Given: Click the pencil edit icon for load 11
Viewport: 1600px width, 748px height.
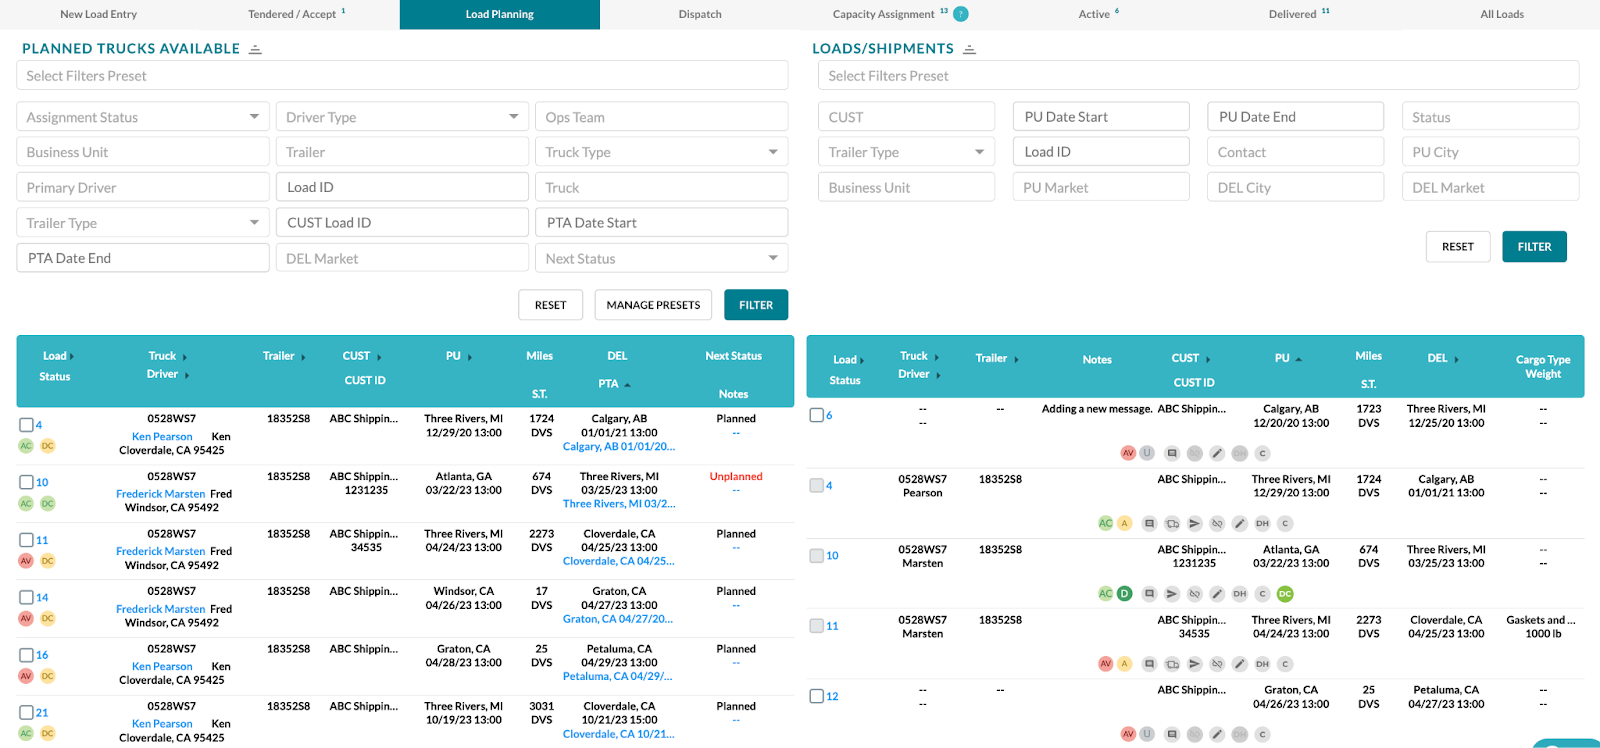Looking at the screenshot, I should 1240,664.
